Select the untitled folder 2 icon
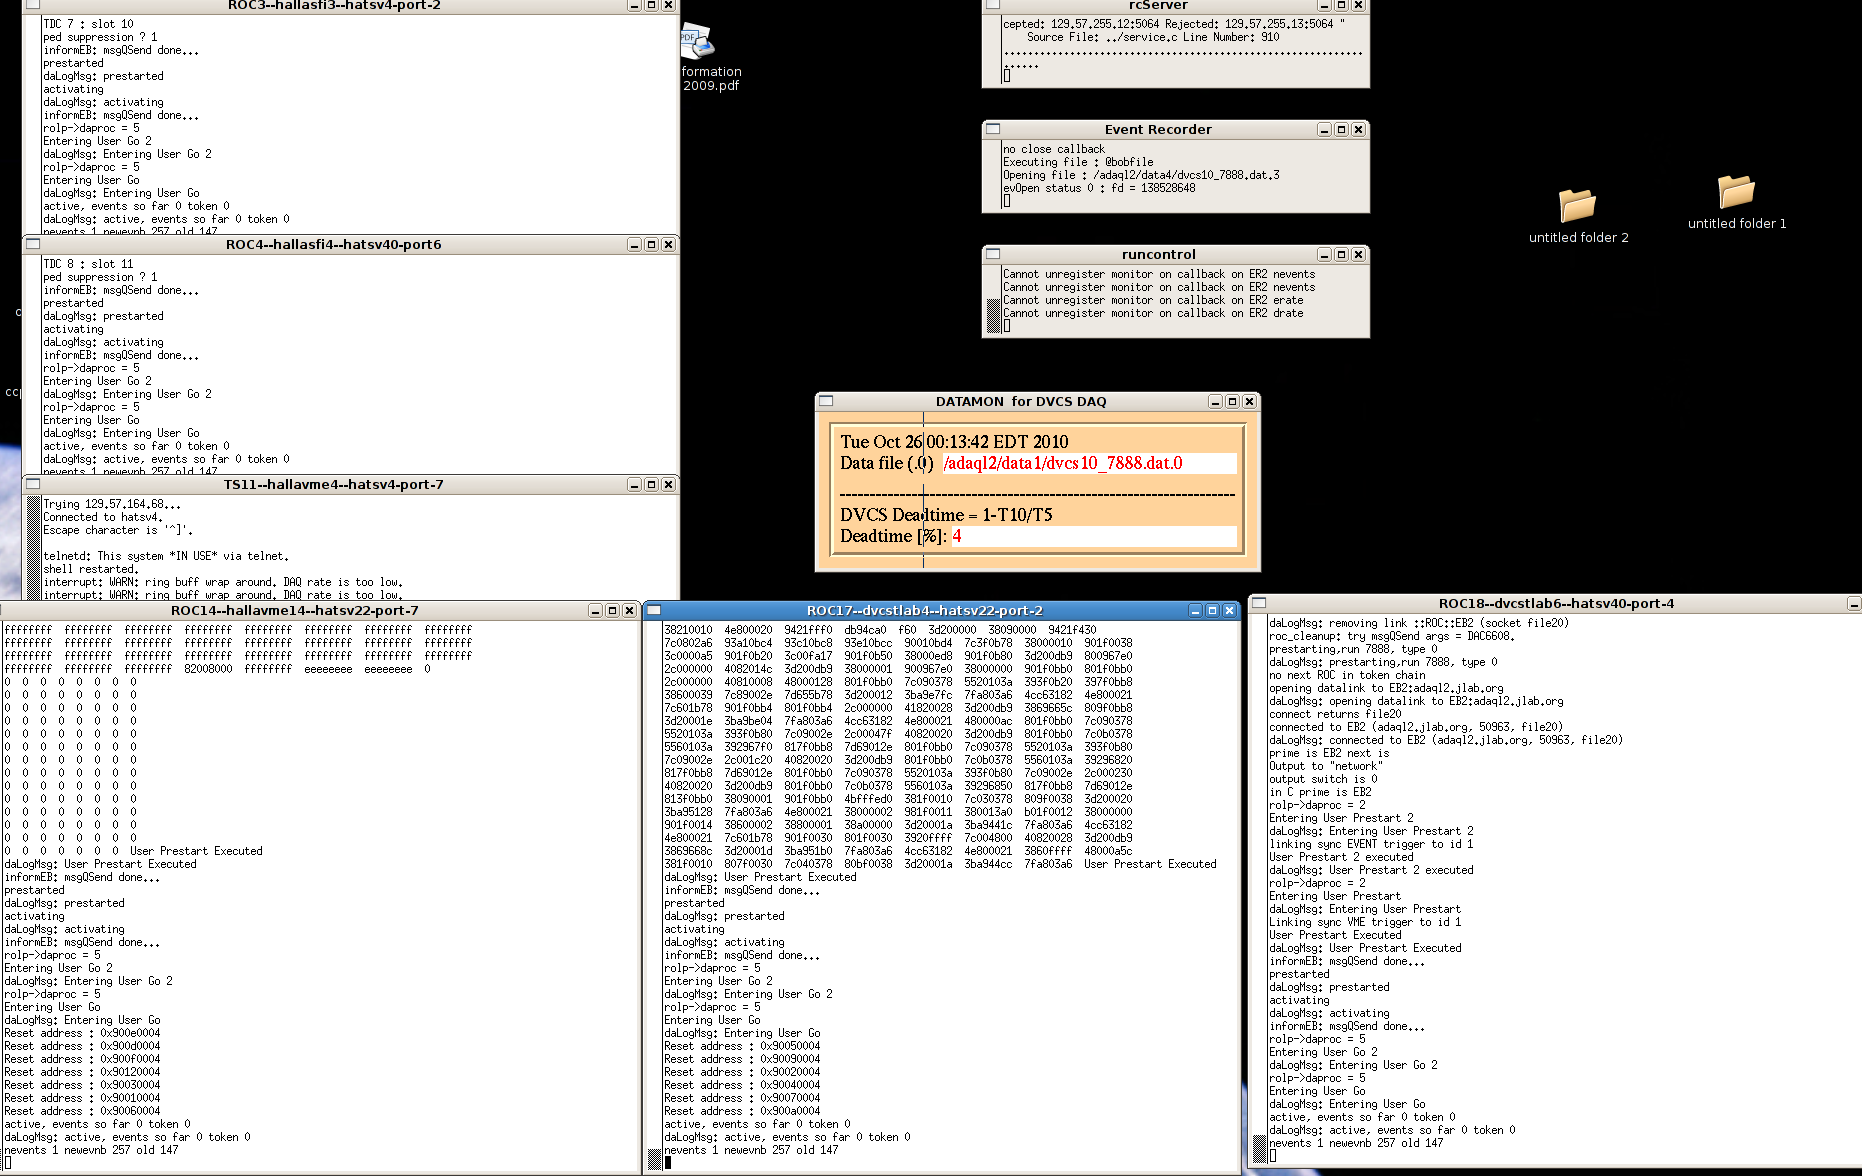The width and height of the screenshot is (1862, 1176). (x=1578, y=205)
